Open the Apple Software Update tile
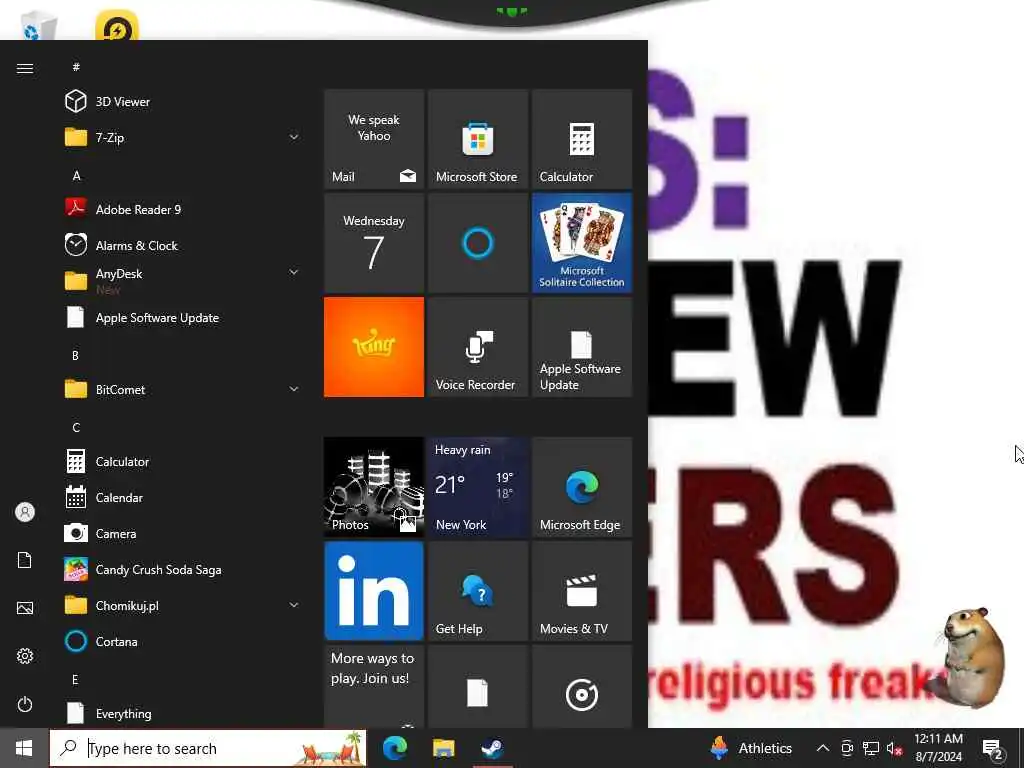 click(x=582, y=347)
